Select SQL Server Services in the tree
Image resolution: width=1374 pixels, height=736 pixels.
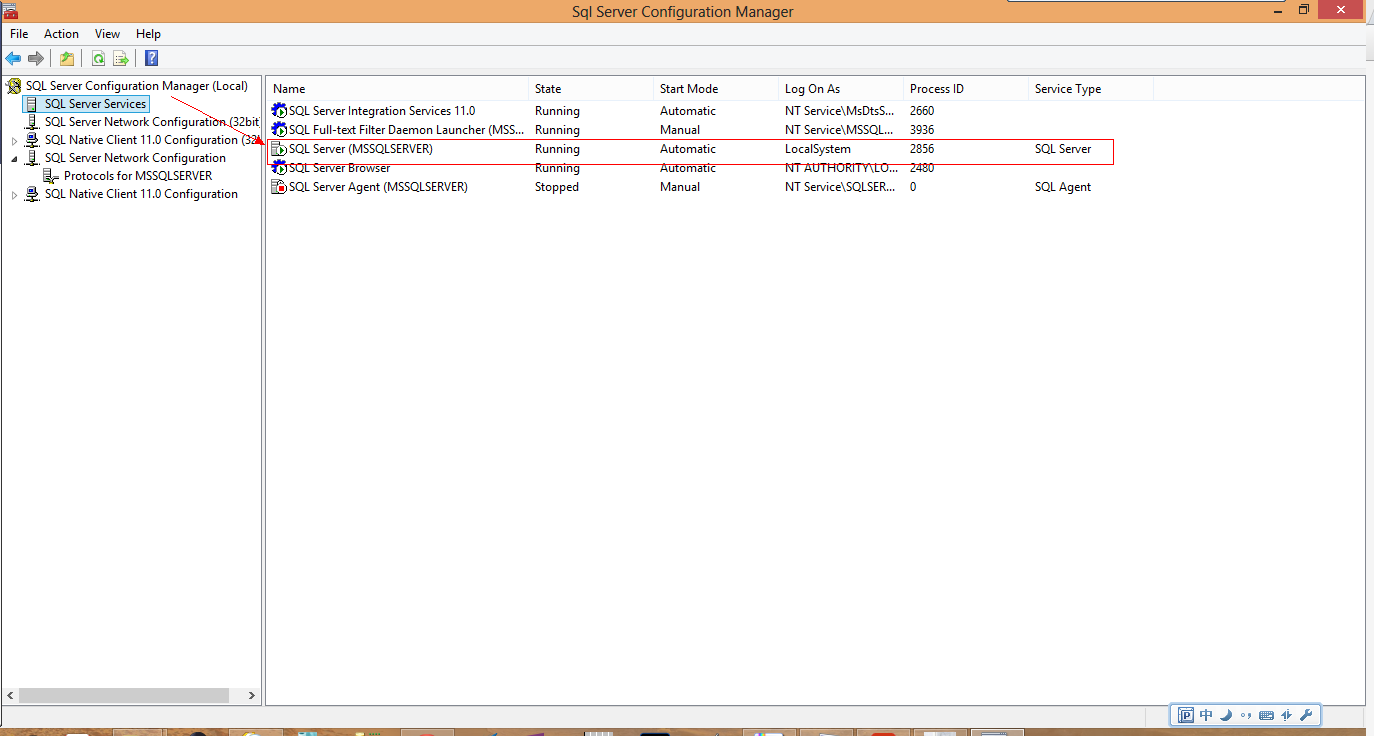(x=95, y=104)
